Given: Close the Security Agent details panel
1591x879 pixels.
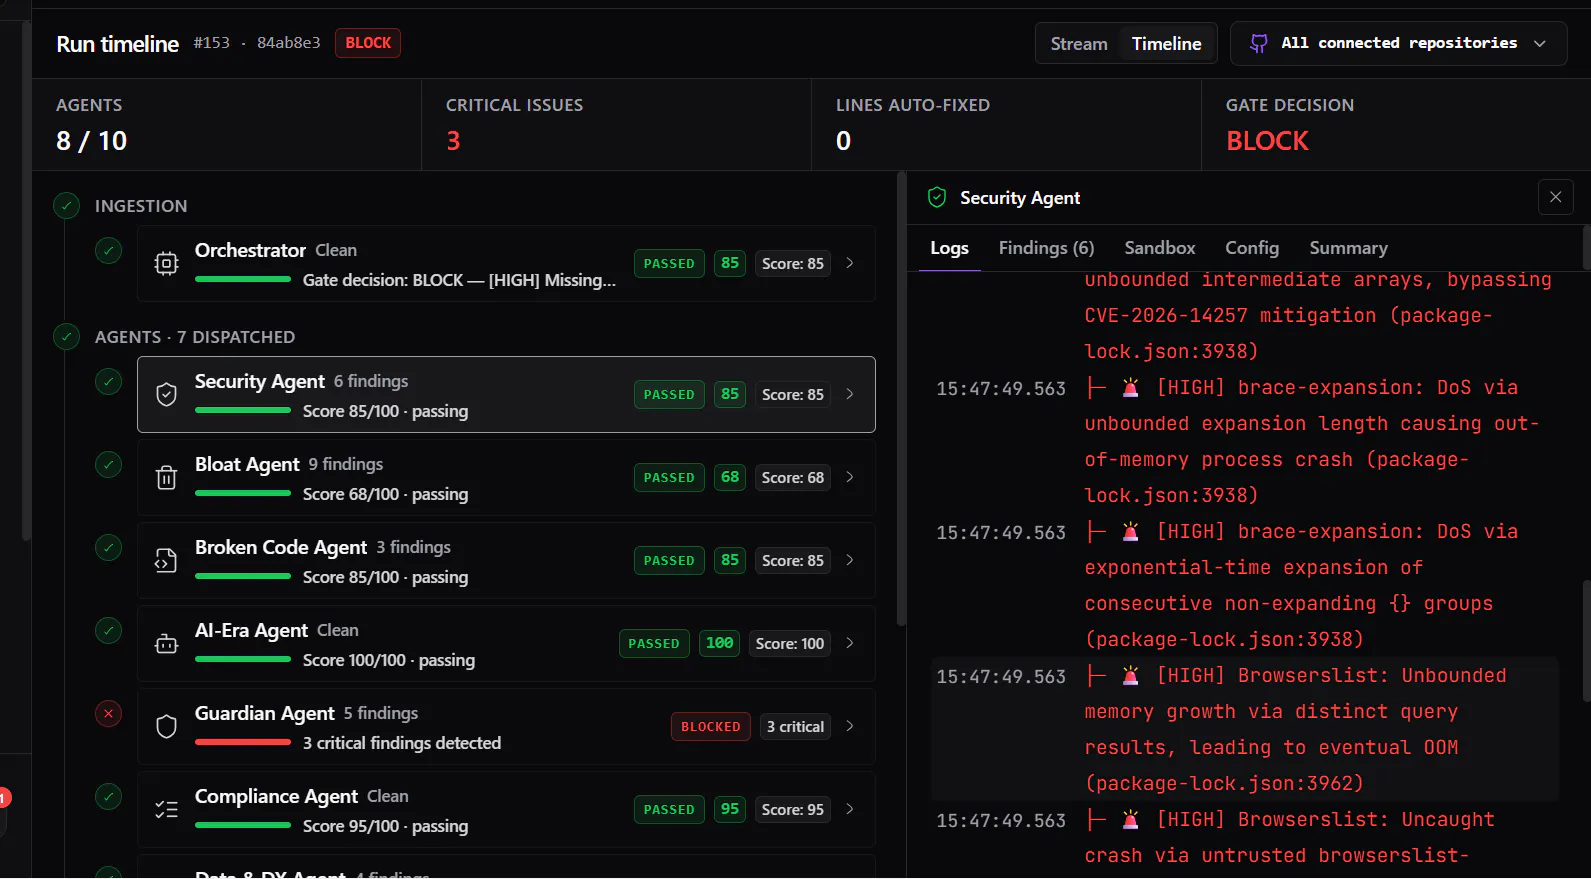Looking at the screenshot, I should click(1556, 197).
